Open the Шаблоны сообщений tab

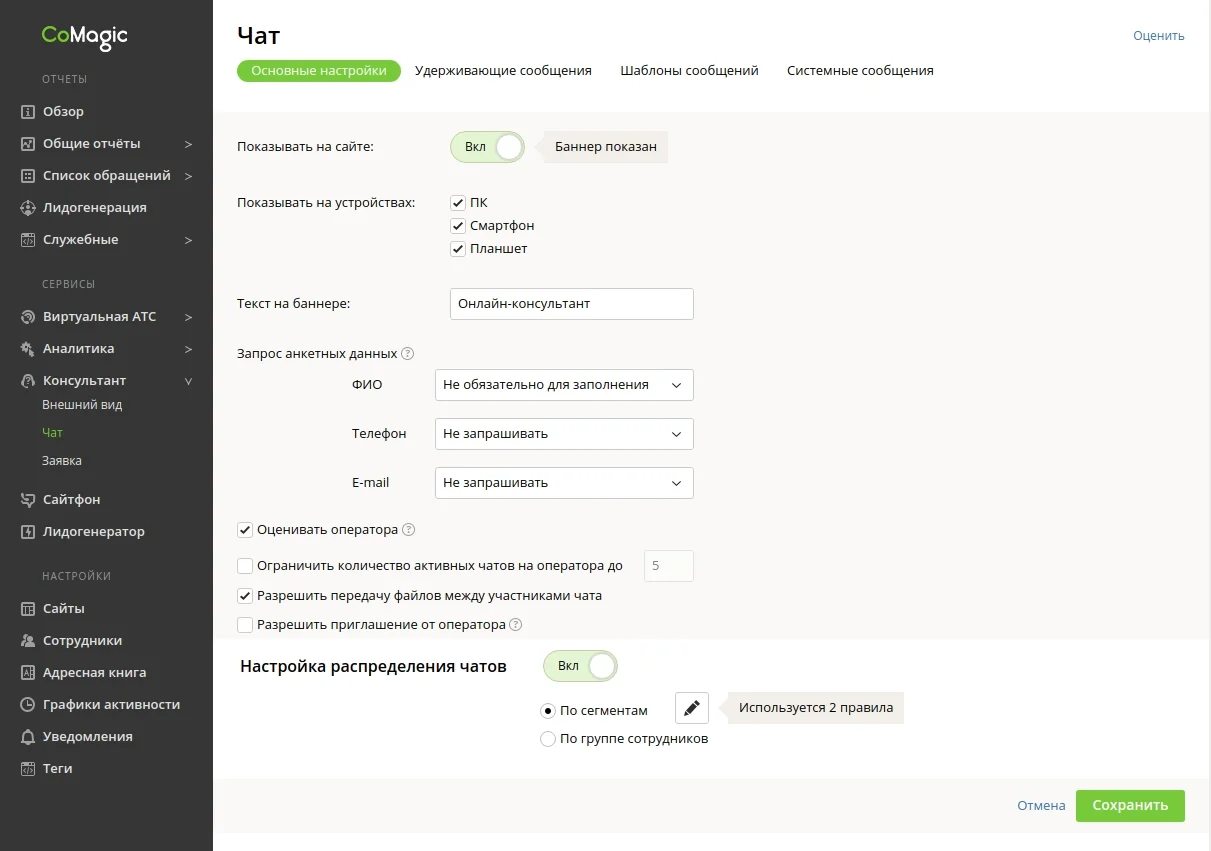tap(689, 71)
